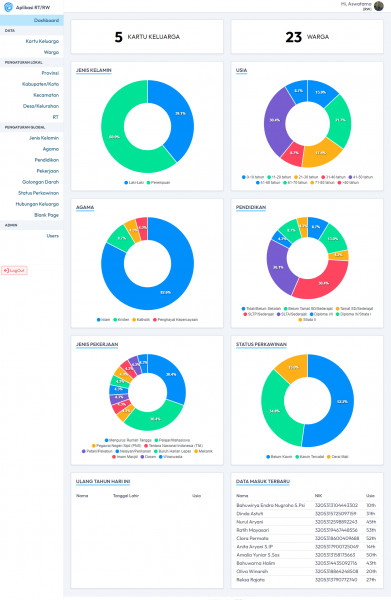Open Kartu Keluarga in the sidebar menu
Viewport: 391px width, 600px height.
tap(42, 41)
